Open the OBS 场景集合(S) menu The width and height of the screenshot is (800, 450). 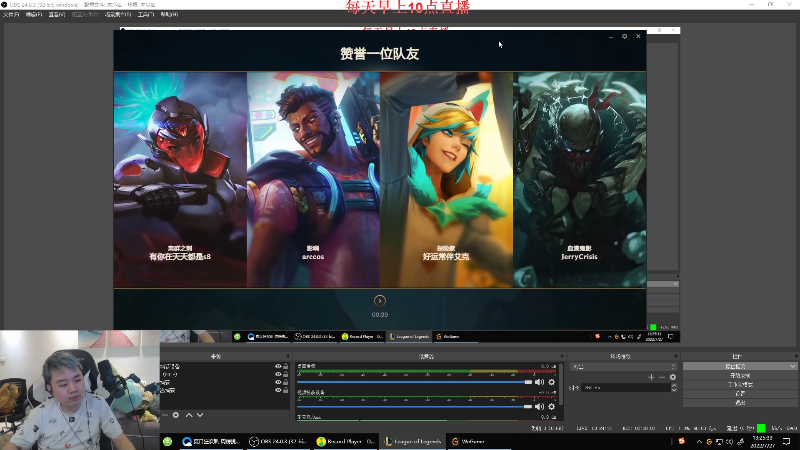click(118, 14)
